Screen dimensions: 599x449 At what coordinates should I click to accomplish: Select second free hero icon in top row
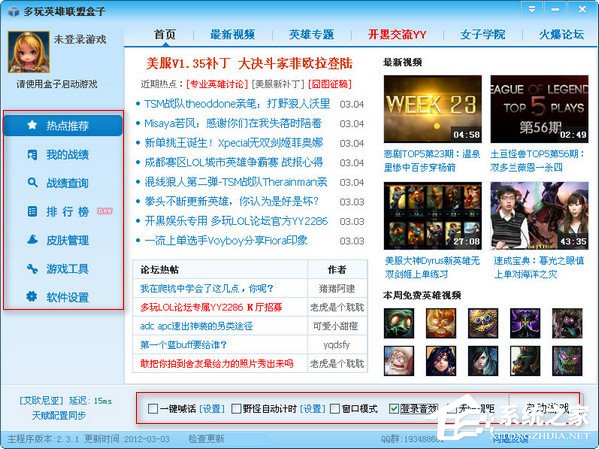point(441,323)
